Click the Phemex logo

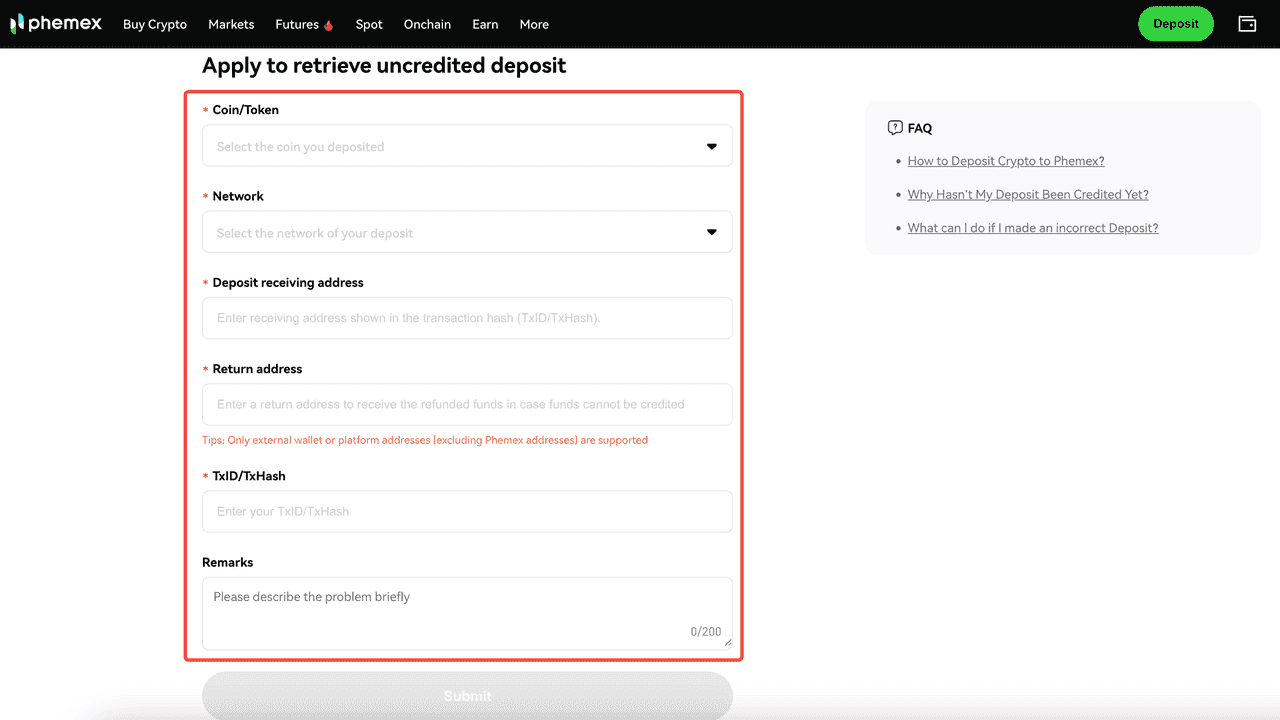pyautogui.click(x=56, y=24)
